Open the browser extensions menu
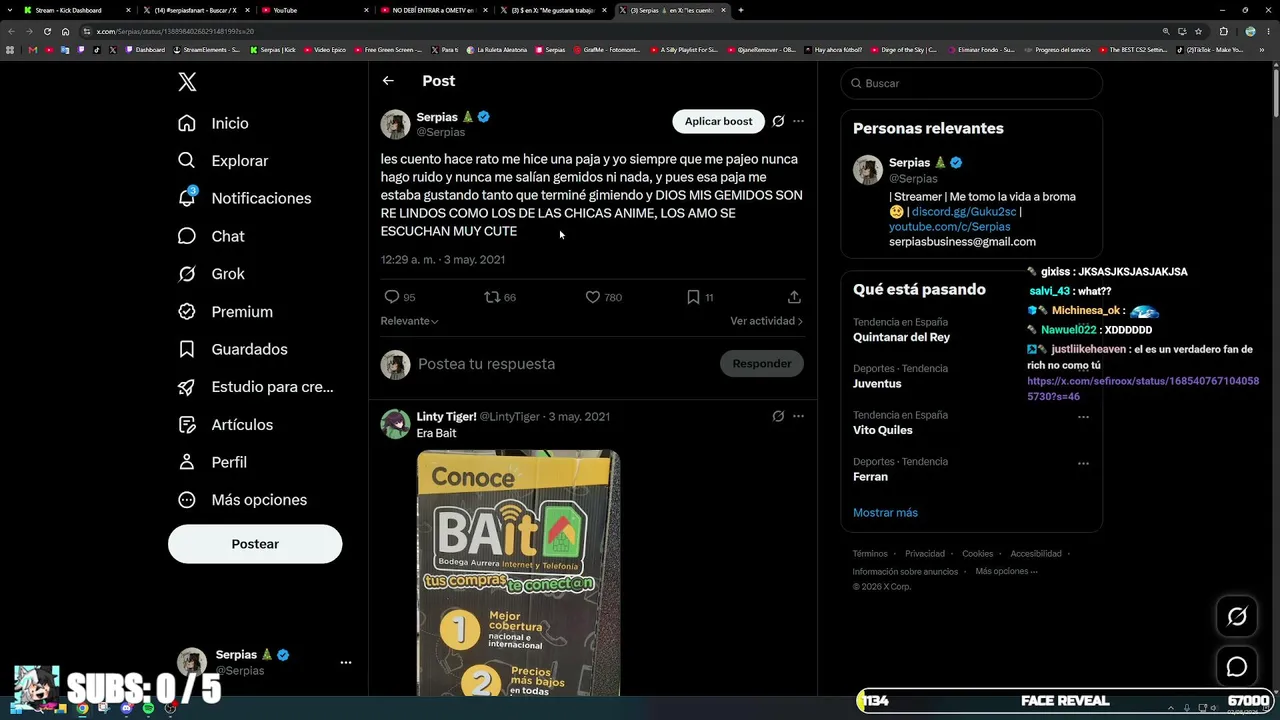This screenshot has width=1280, height=720. tap(1223, 31)
